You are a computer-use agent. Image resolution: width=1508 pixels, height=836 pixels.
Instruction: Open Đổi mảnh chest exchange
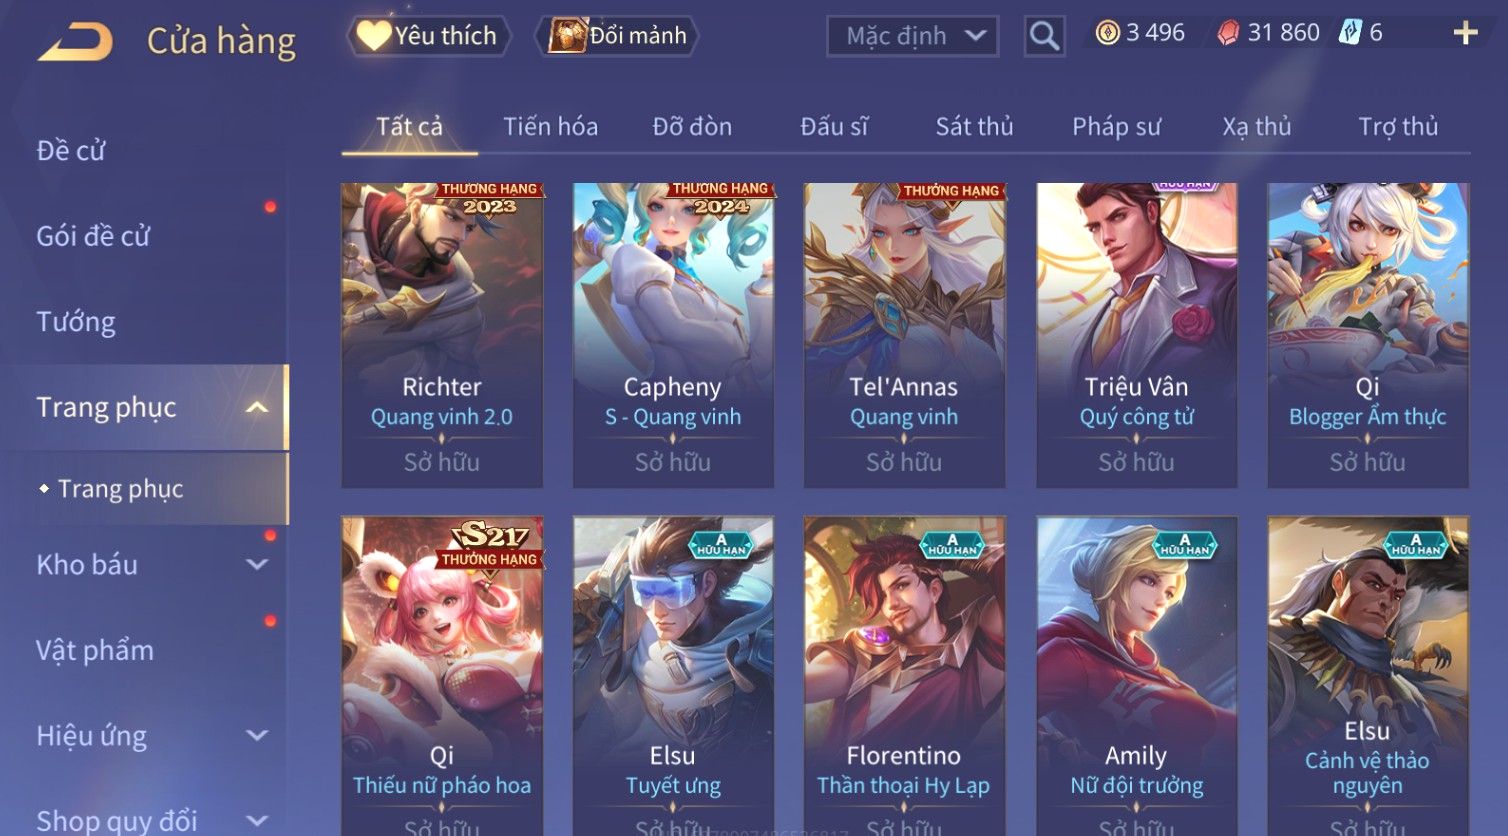[617, 36]
